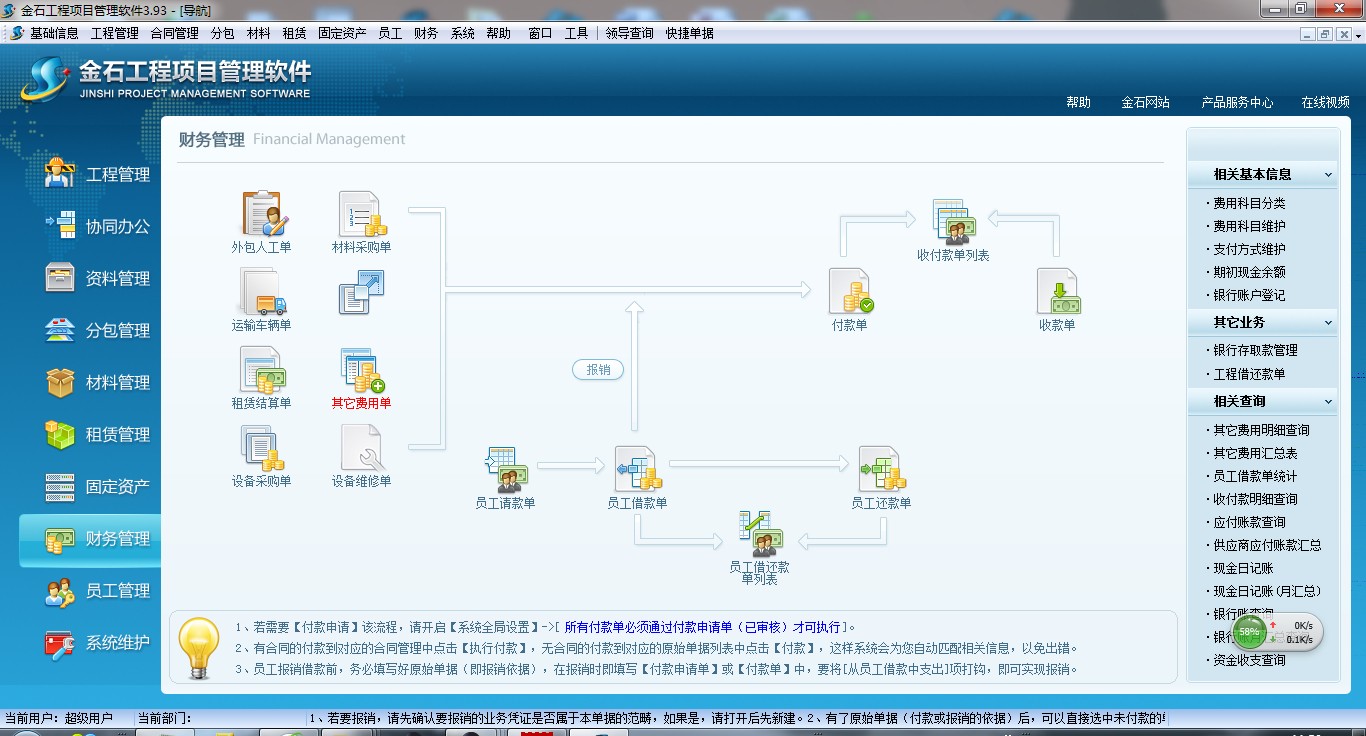Open the 收付款单列表 icon
Image resolution: width=1366 pixels, height=736 pixels.
coord(953,222)
